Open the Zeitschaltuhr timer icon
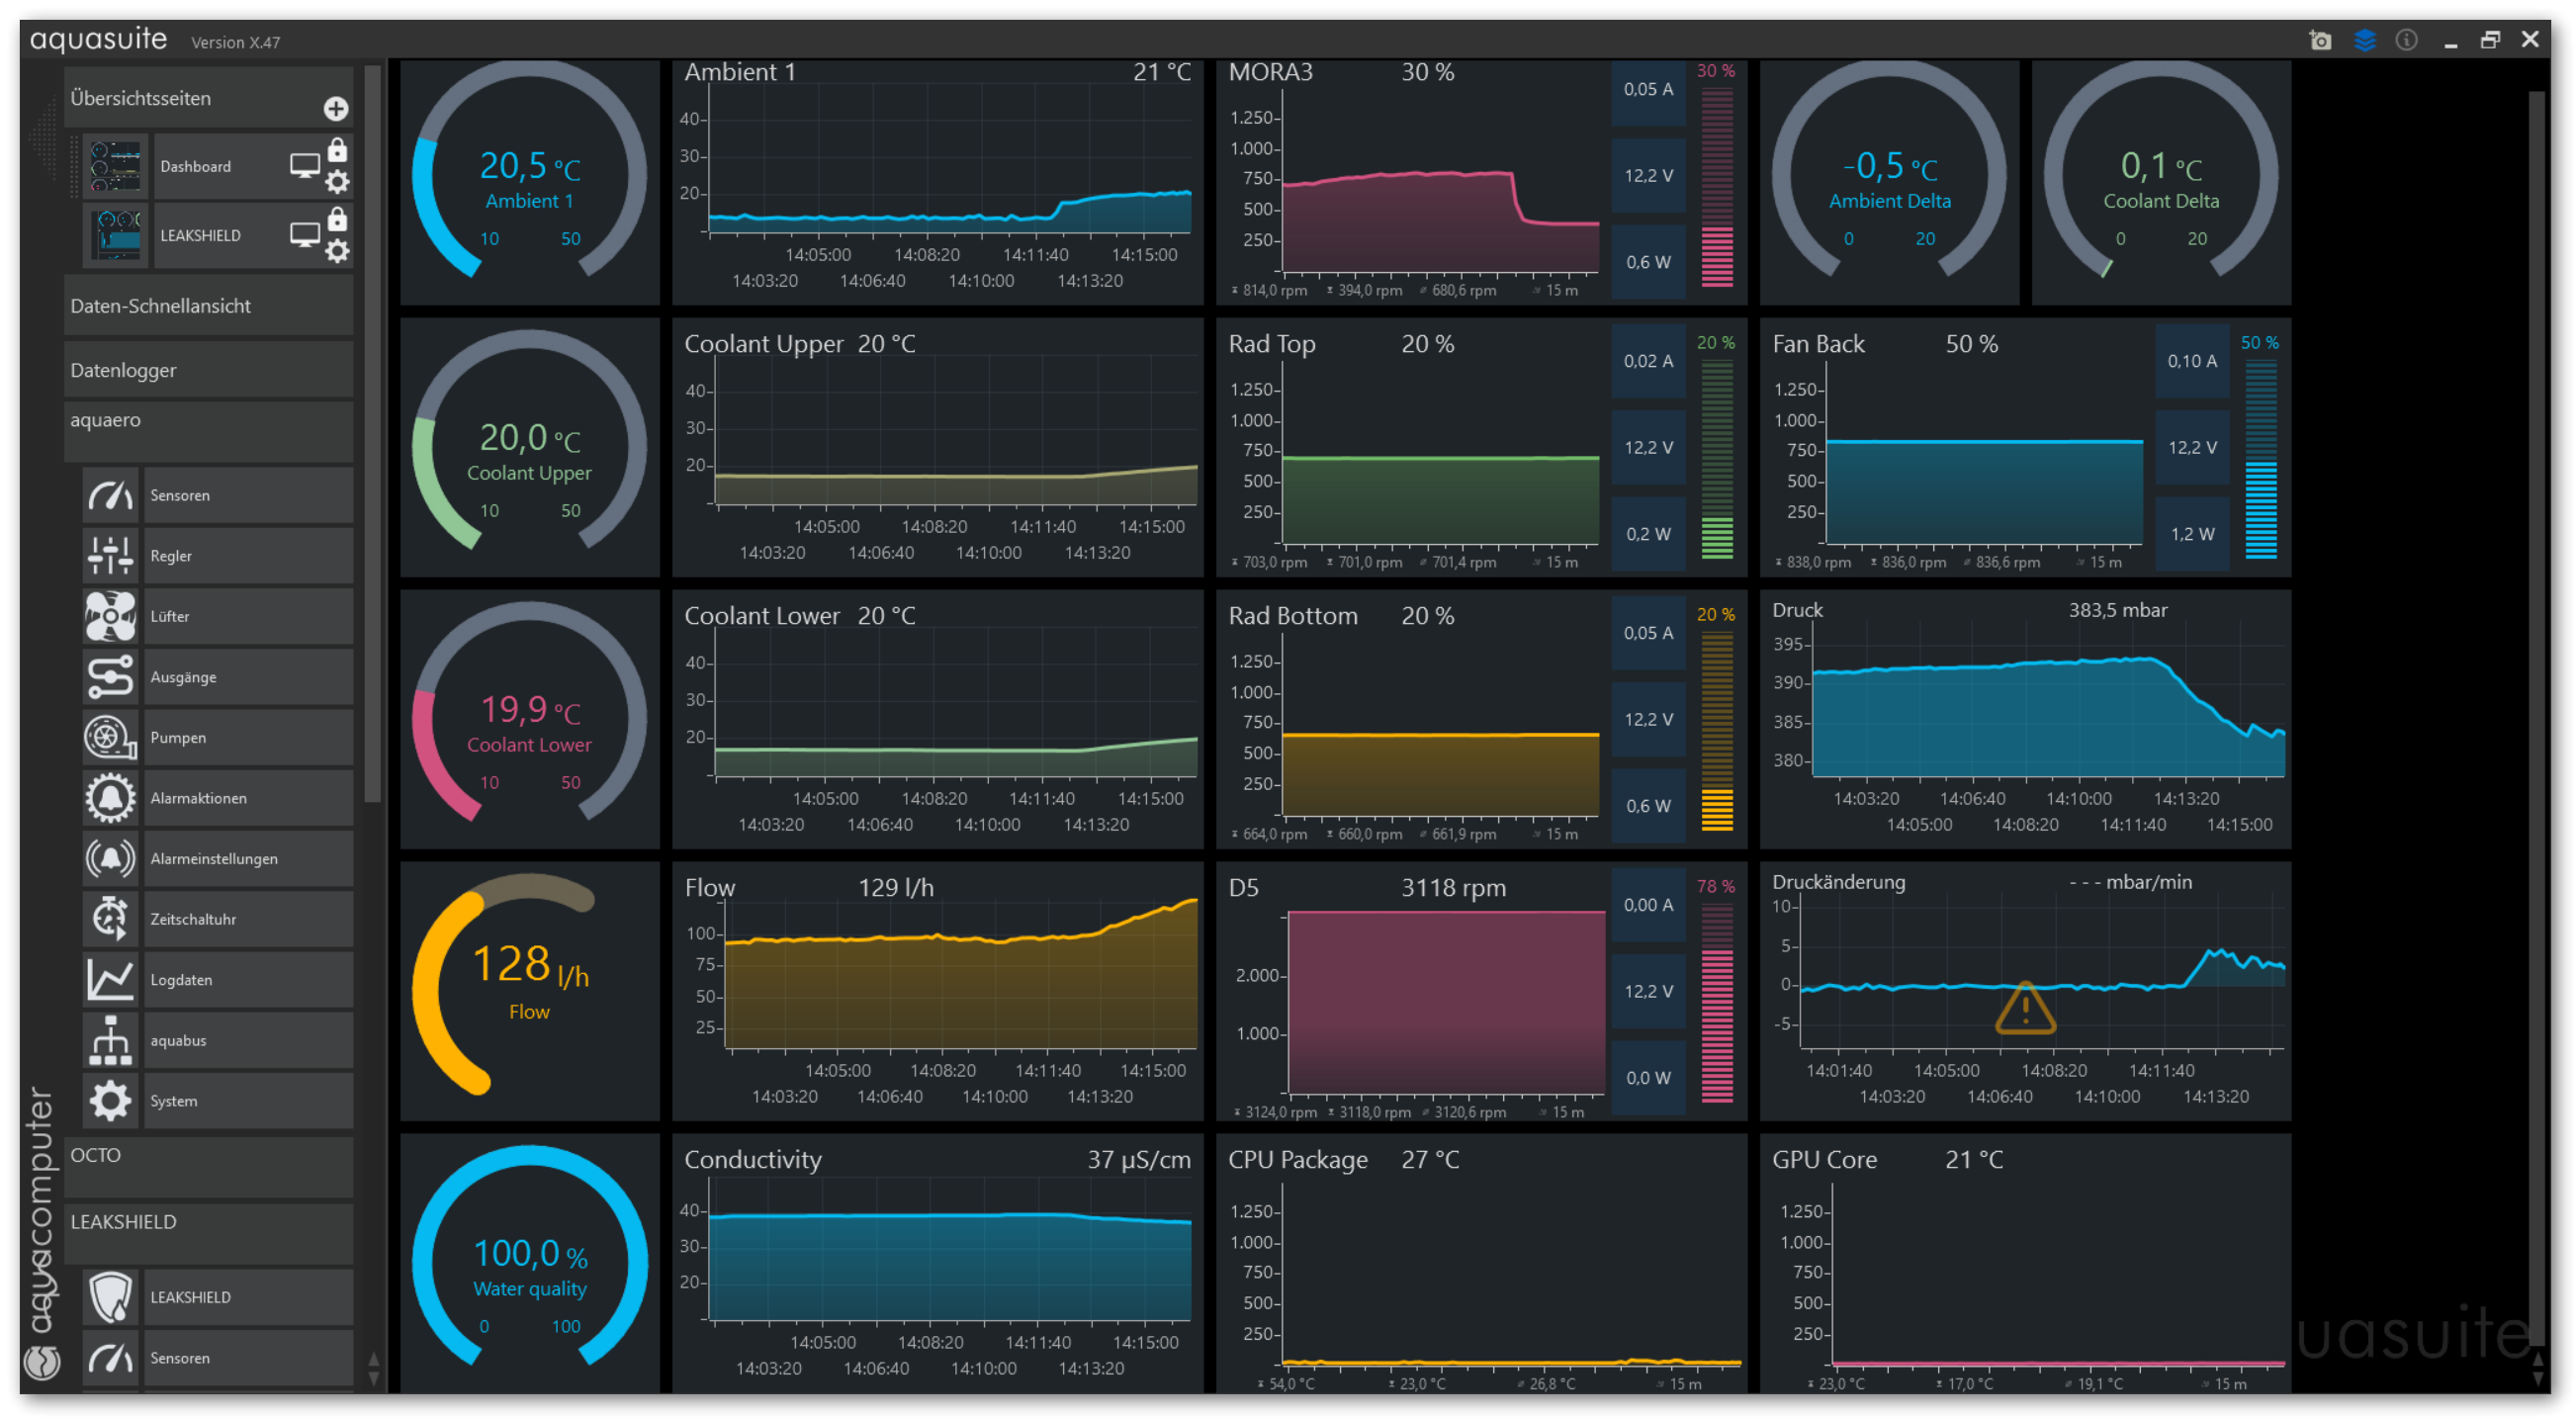2576x1419 pixels. click(110, 919)
